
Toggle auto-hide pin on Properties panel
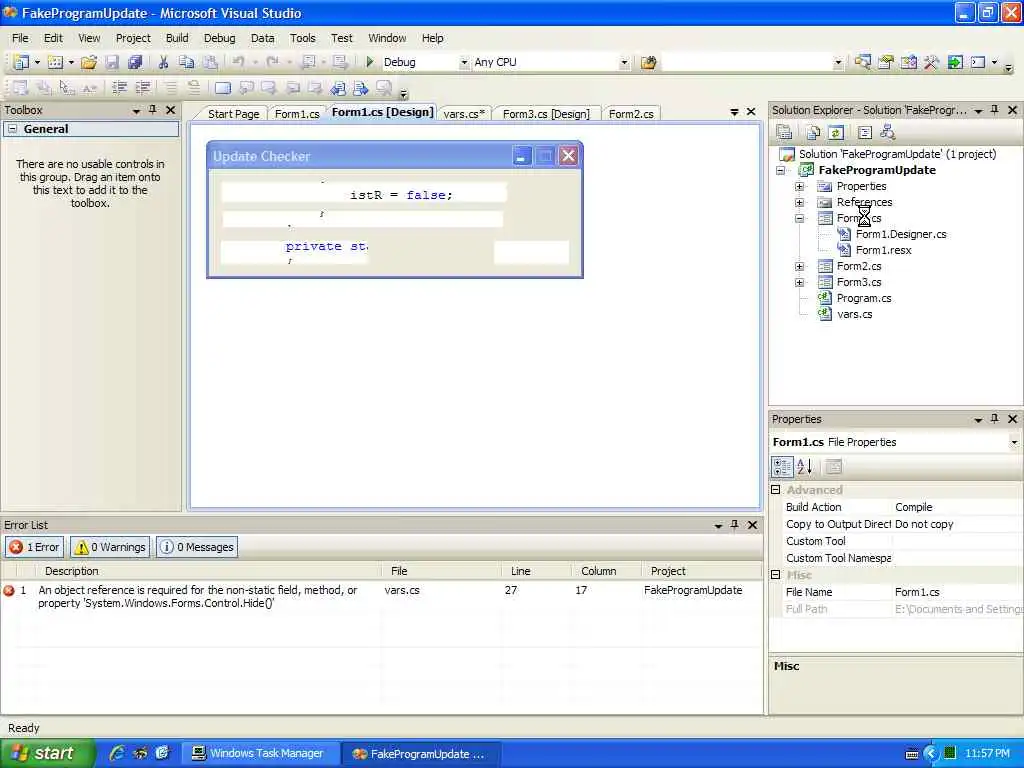pyautogui.click(x=995, y=419)
